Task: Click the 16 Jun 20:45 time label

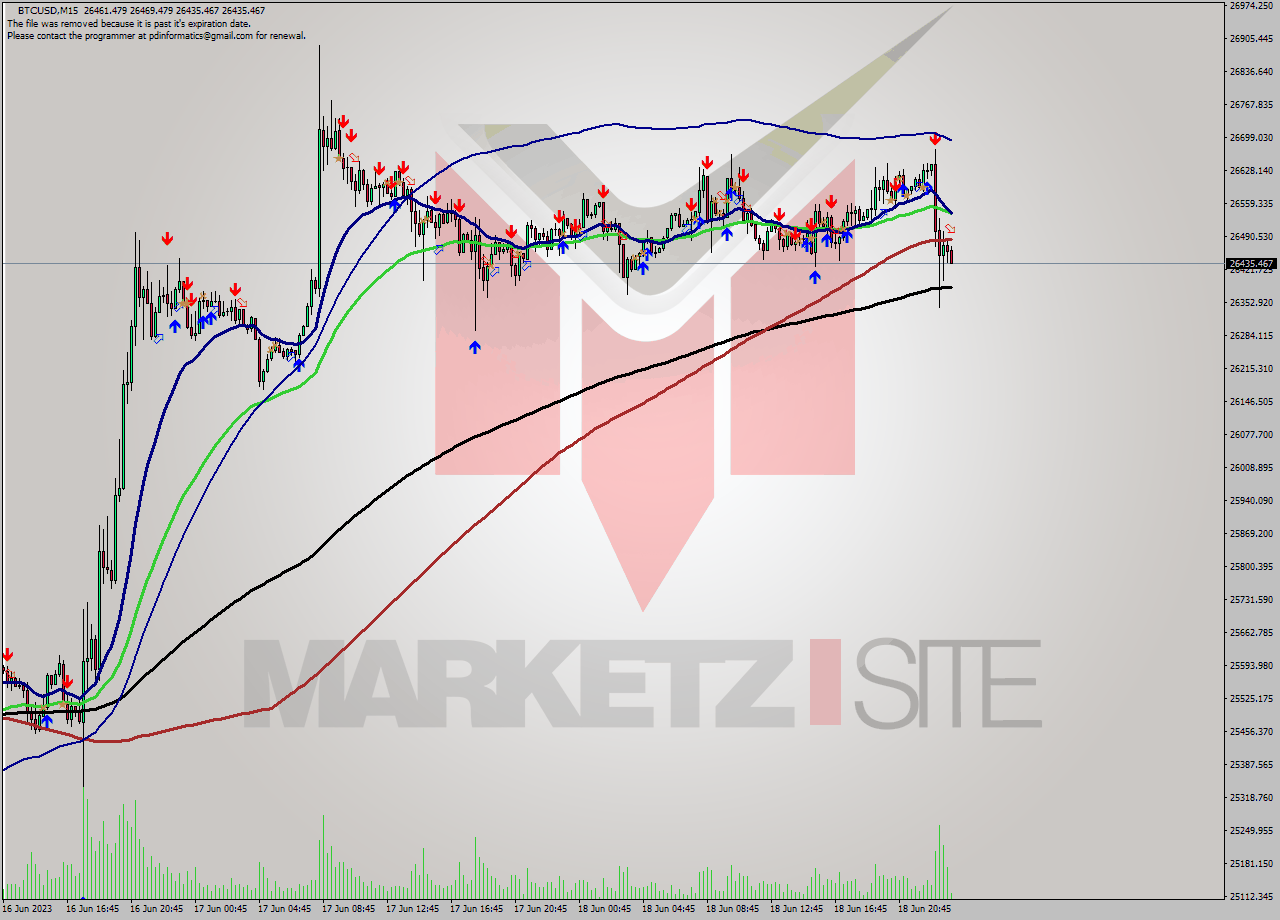Action: [156, 910]
